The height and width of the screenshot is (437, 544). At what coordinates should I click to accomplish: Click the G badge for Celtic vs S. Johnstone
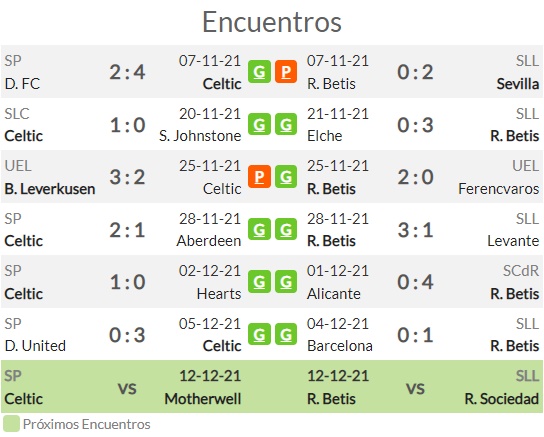click(259, 125)
